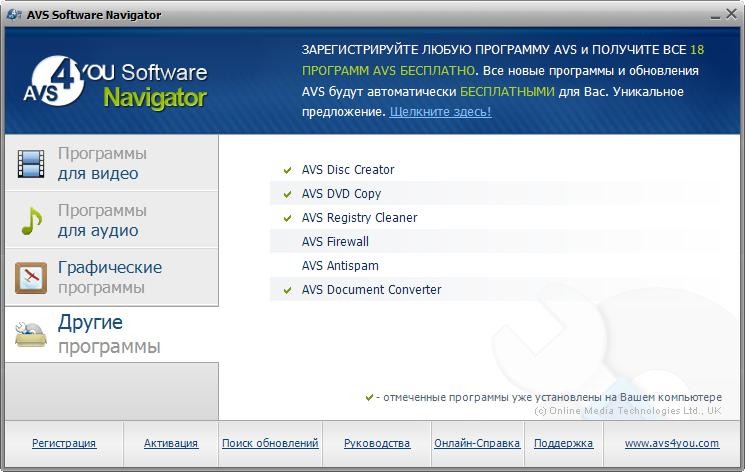Click the graphics programs picture frame icon

(31, 278)
